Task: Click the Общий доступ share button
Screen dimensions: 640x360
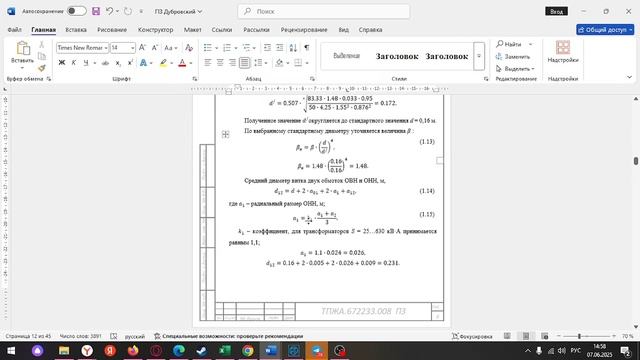Action: [605, 30]
